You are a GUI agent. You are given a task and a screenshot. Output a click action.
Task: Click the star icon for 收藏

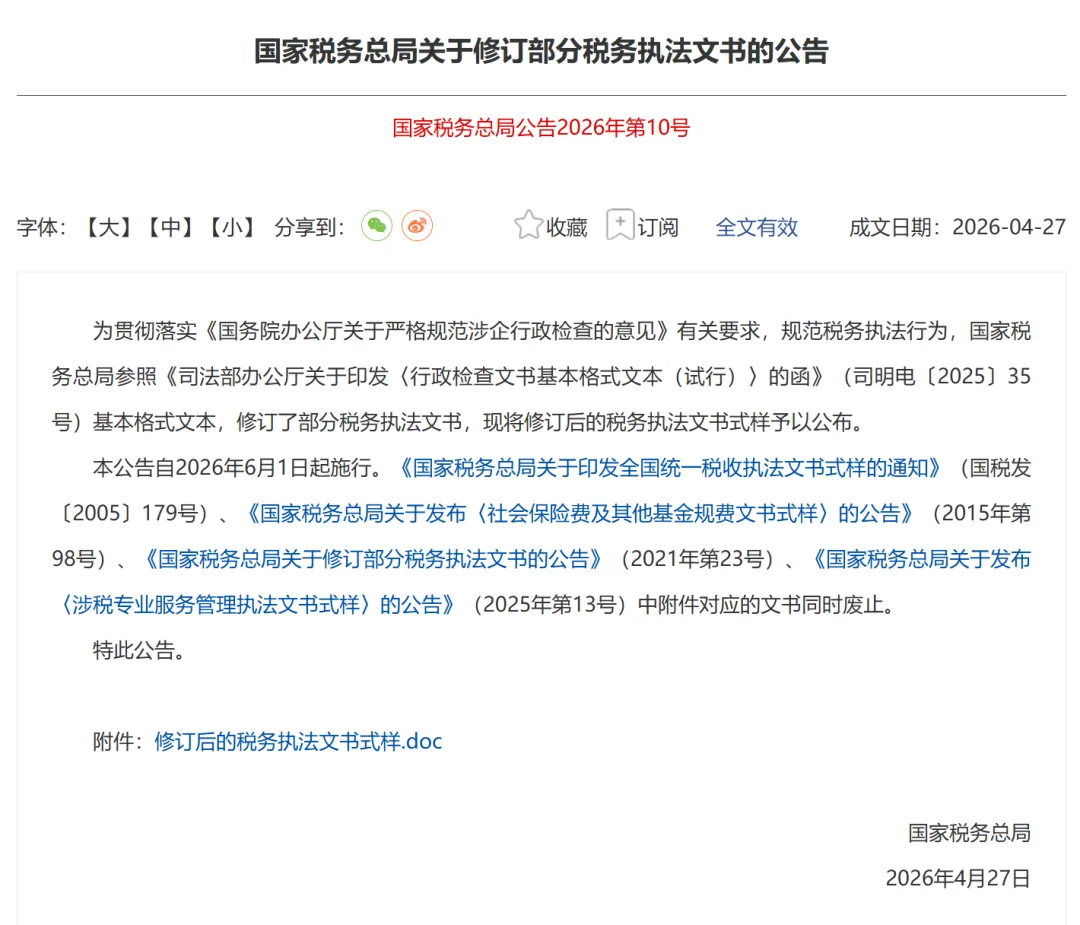coord(528,225)
